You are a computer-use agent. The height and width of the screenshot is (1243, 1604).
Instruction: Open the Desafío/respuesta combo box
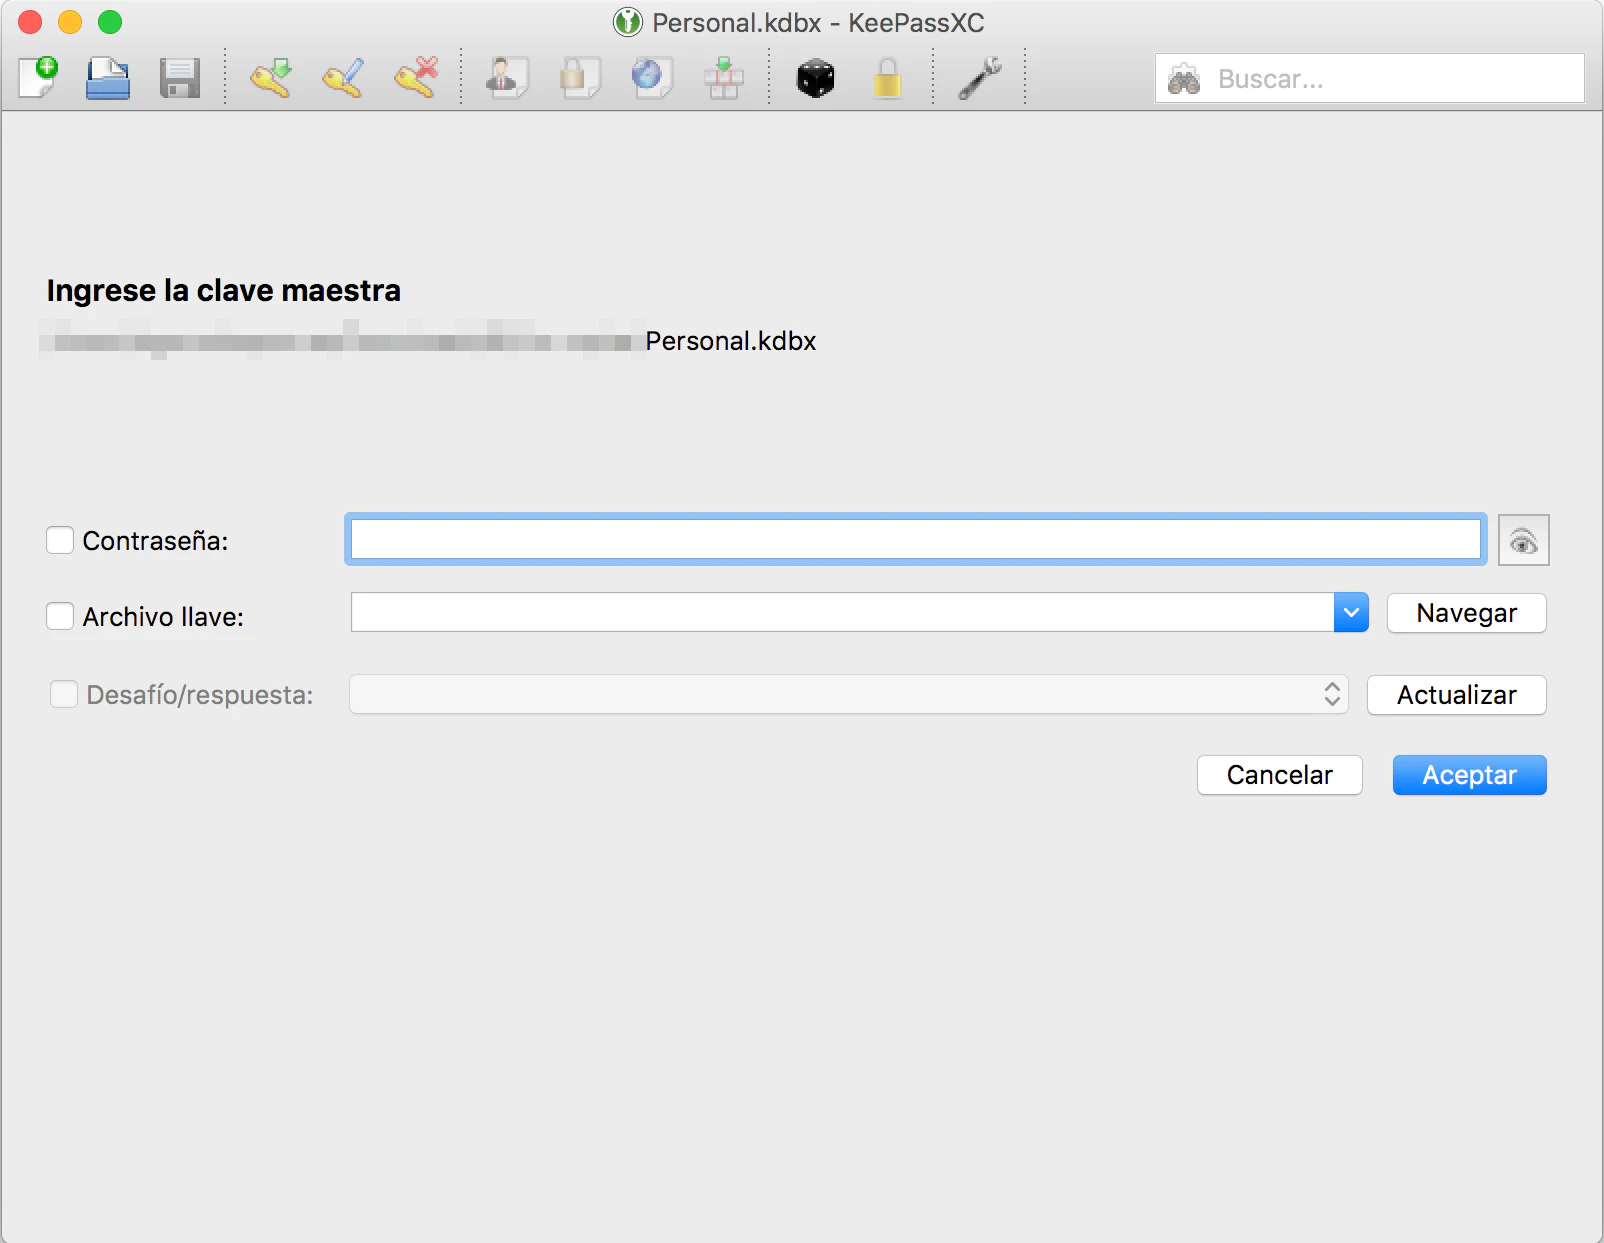[x=848, y=695]
